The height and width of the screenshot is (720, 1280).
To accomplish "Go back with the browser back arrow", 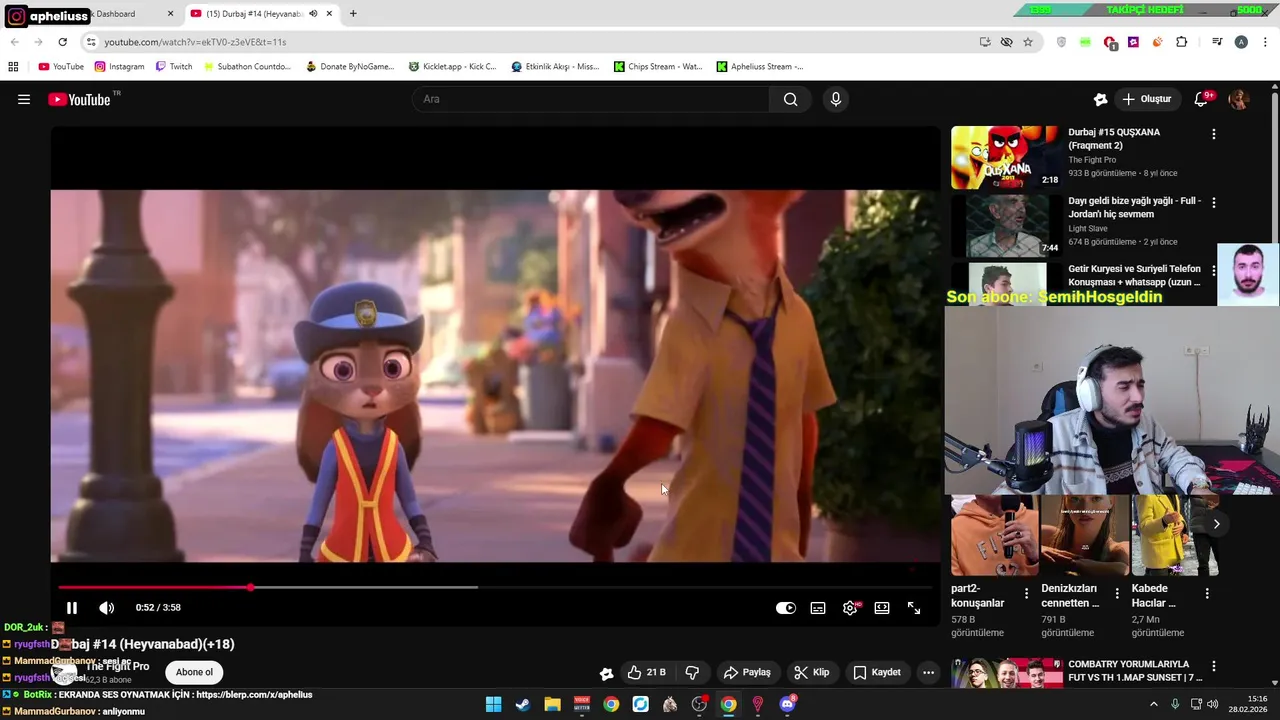I will tap(14, 42).
